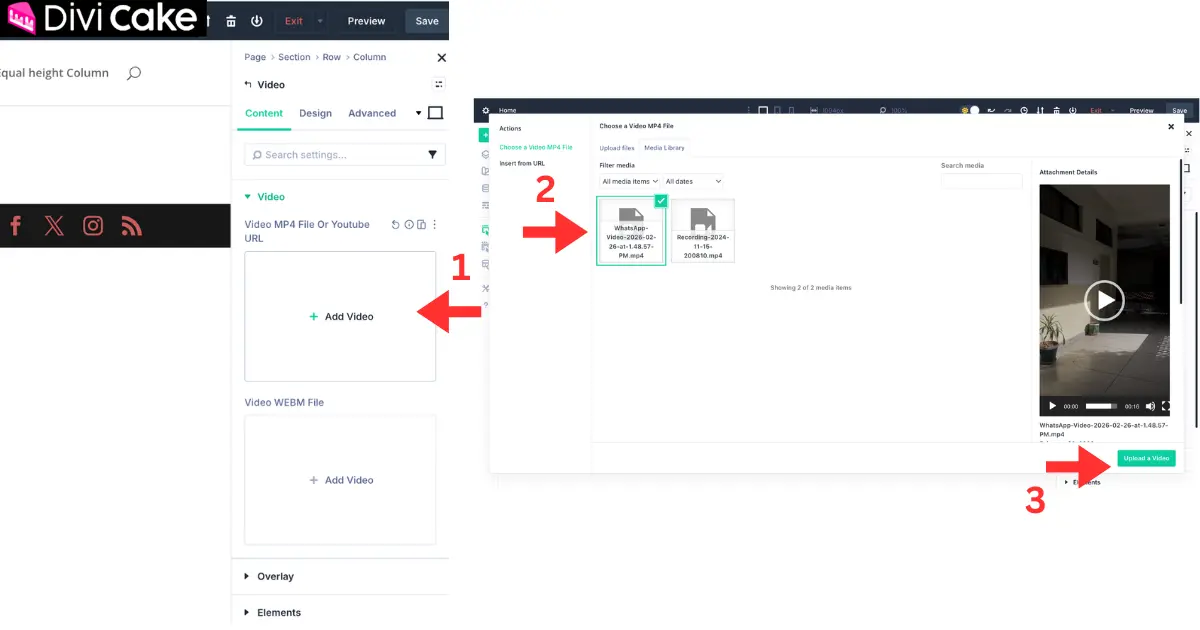Select the Recording-2024-11-16 mp4 thumbnail

click(703, 231)
